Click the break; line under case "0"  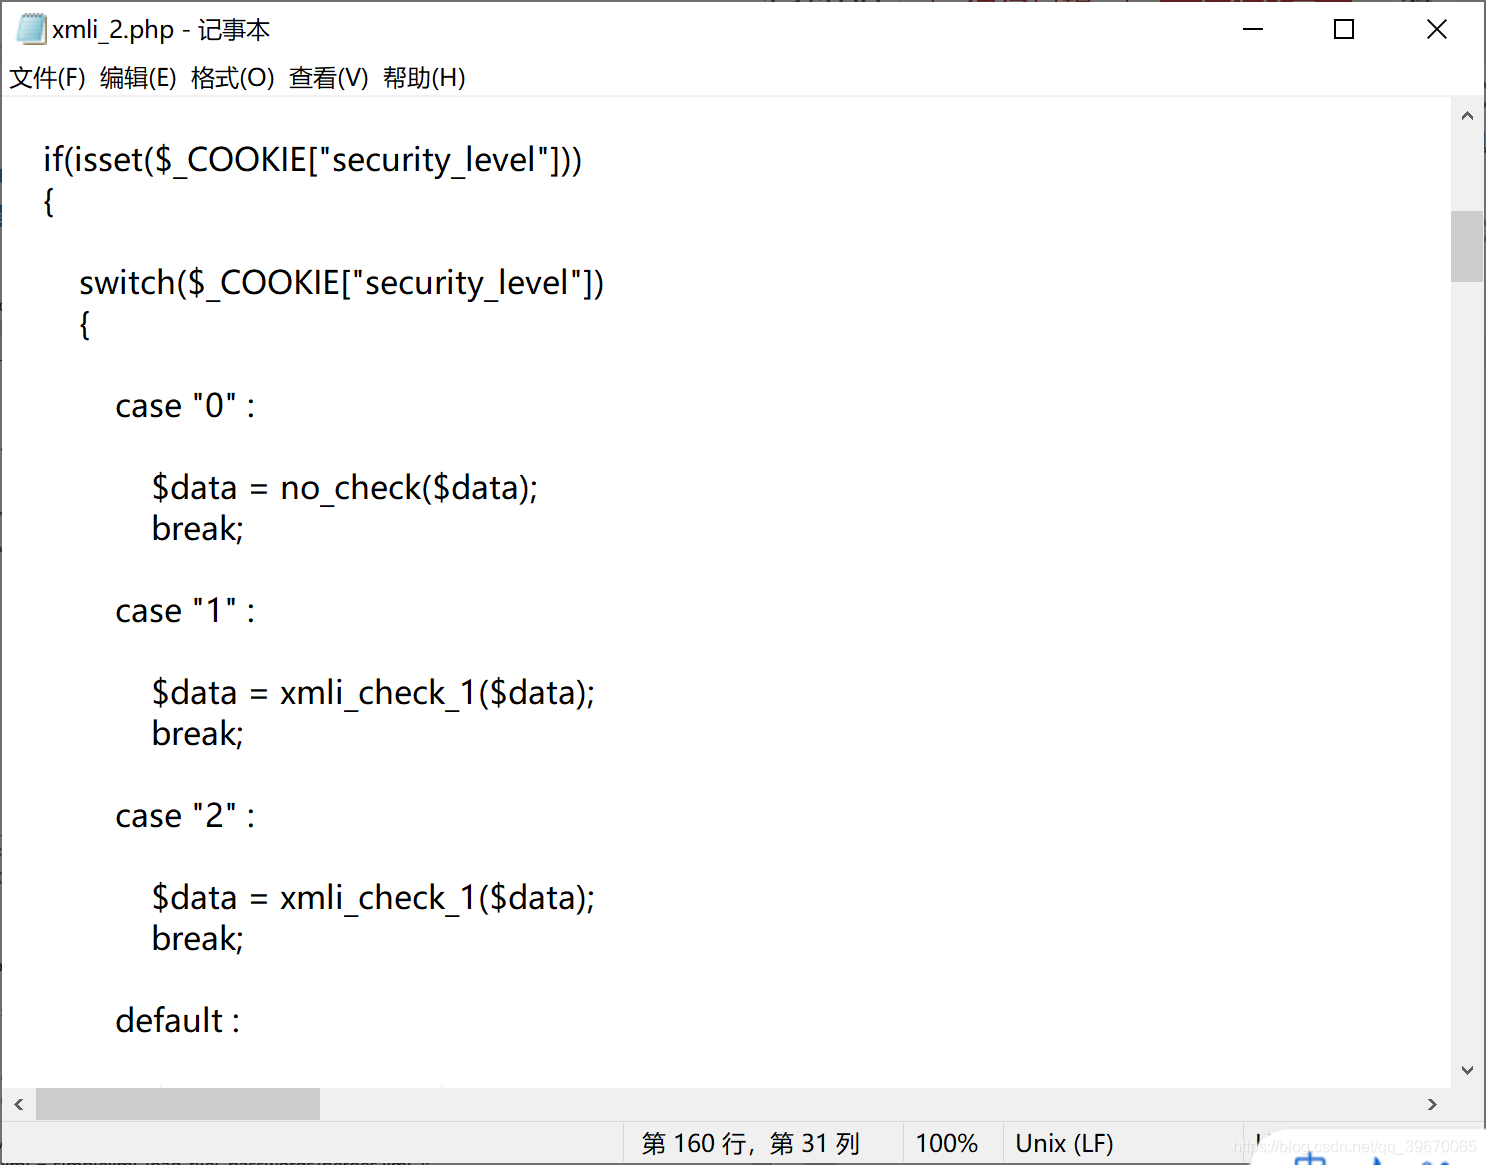(x=197, y=528)
